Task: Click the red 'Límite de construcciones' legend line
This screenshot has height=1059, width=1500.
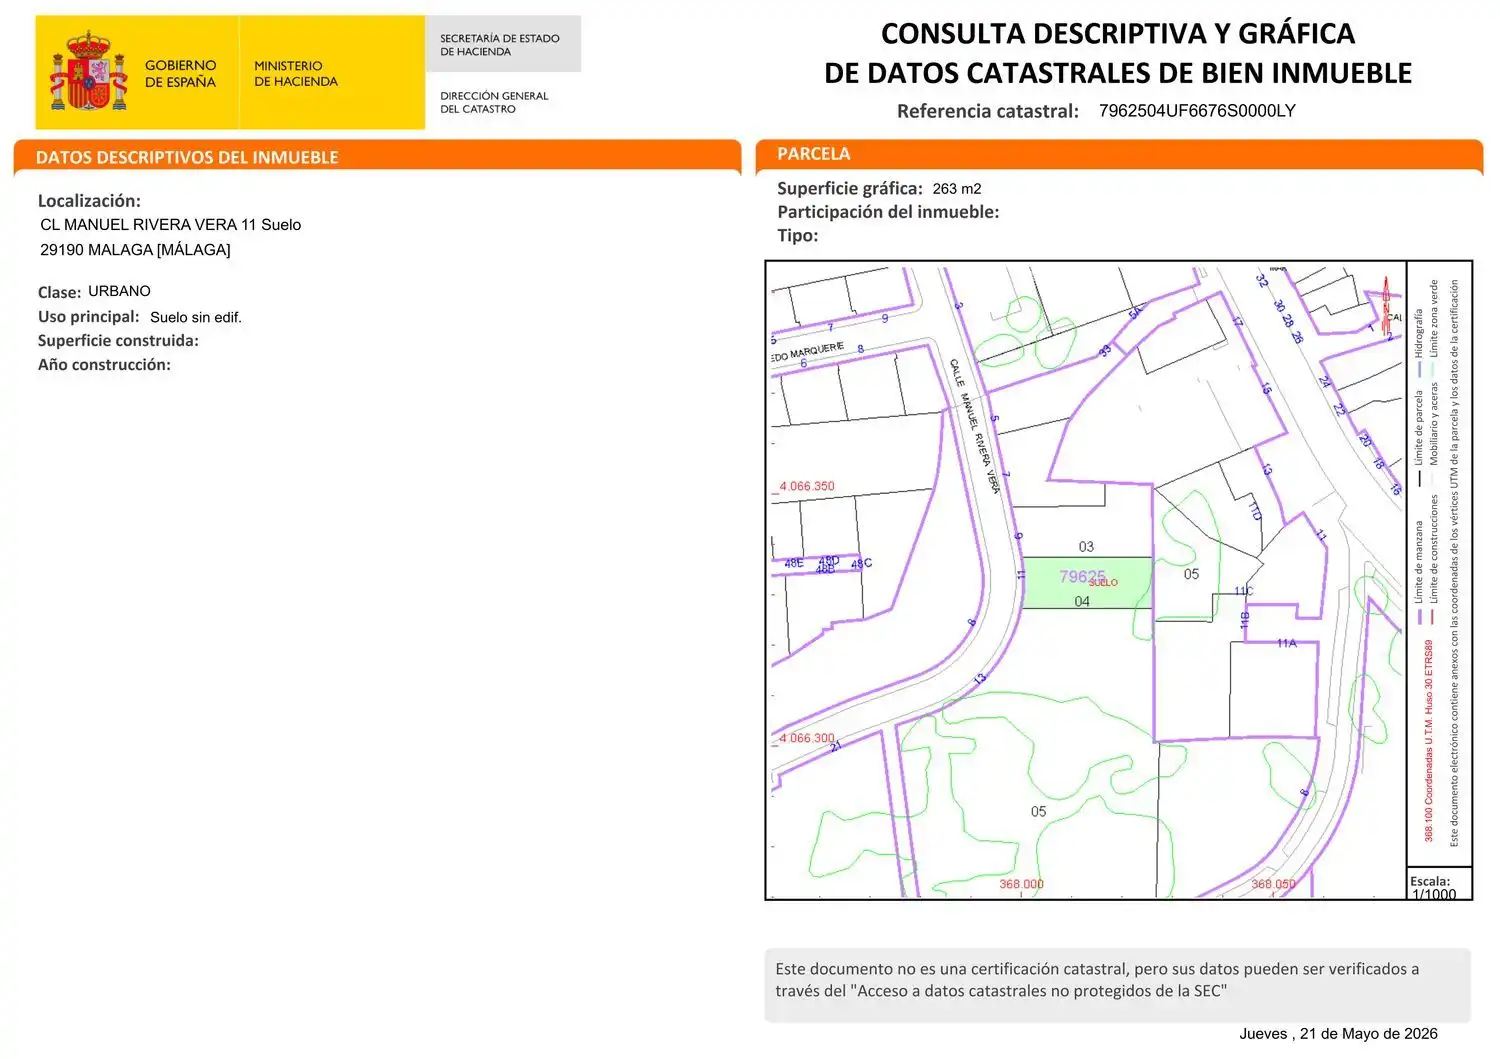Action: [x=1433, y=615]
